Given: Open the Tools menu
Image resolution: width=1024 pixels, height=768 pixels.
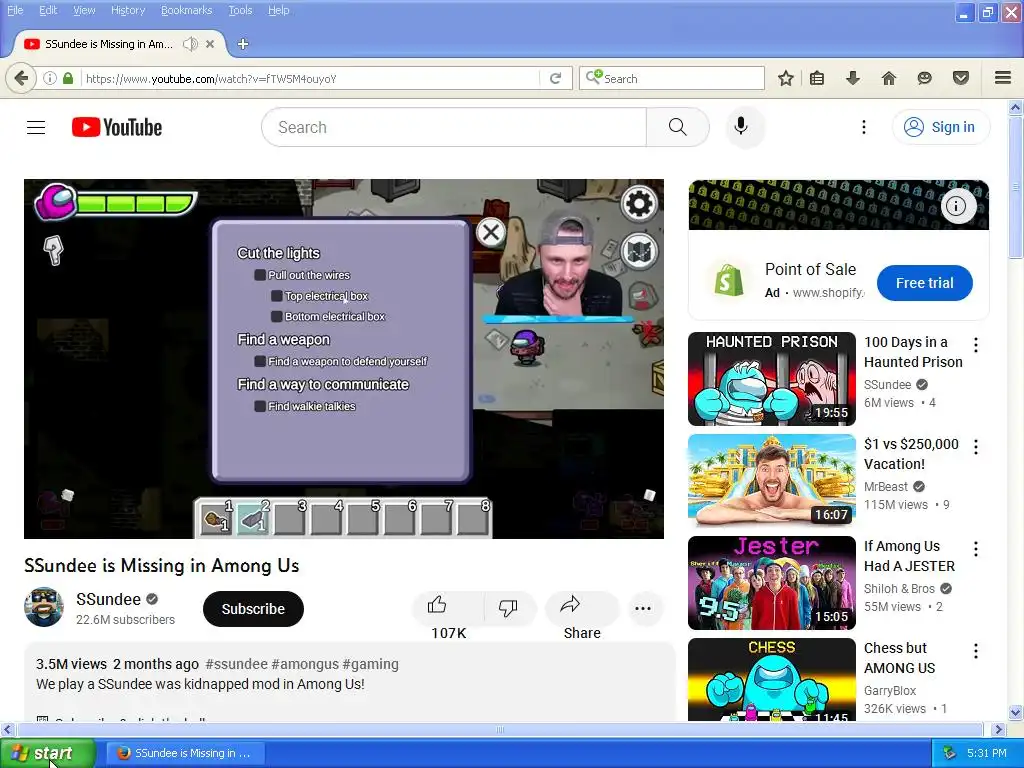Looking at the screenshot, I should click(x=240, y=10).
